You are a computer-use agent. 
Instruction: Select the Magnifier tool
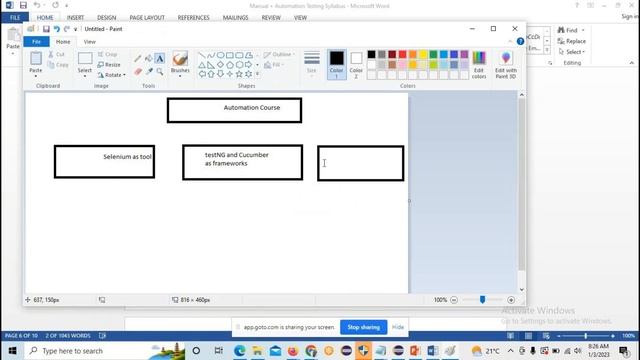160,72
